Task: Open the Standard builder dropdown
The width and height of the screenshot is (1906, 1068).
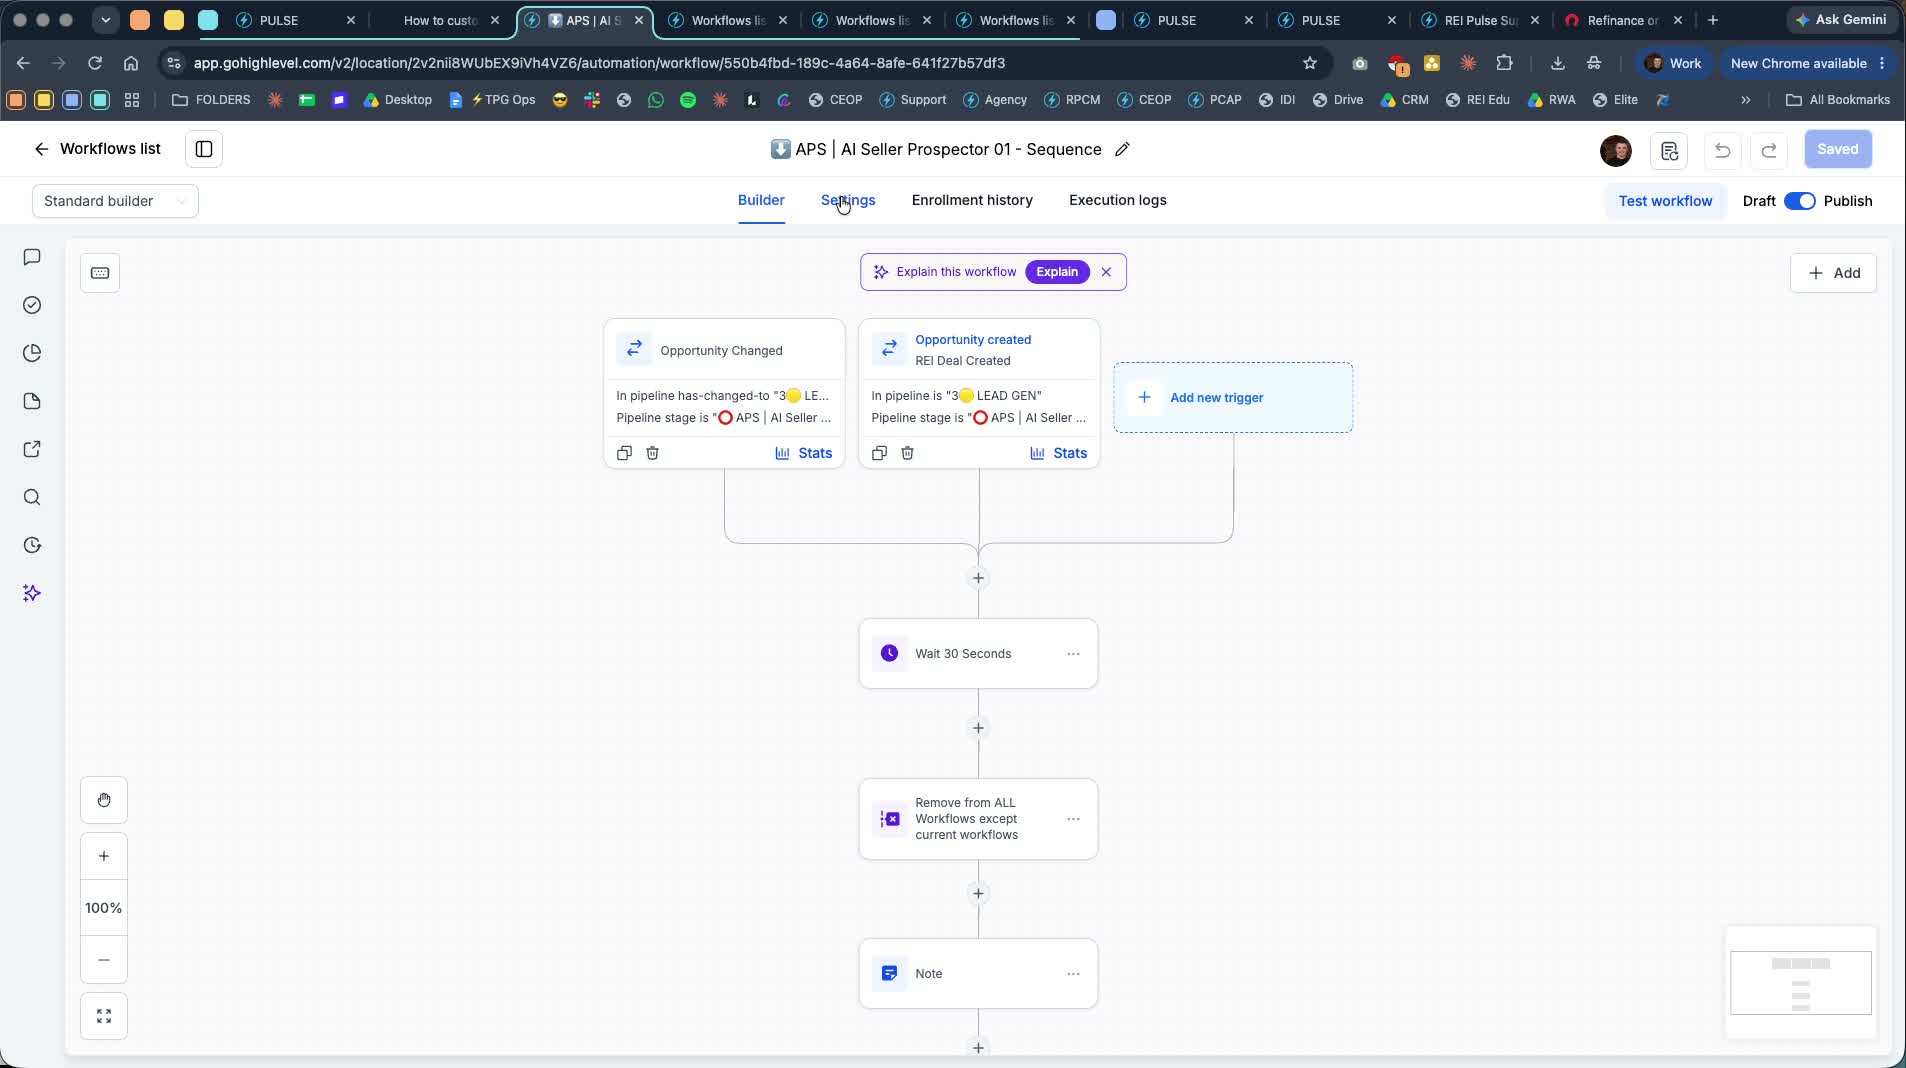Action: pos(115,201)
